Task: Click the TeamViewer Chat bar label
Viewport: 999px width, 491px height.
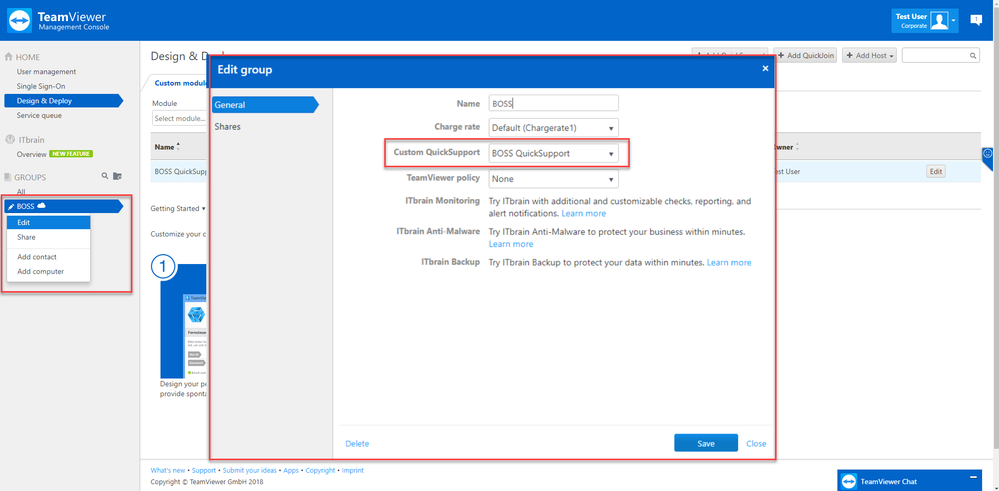Action: point(889,481)
